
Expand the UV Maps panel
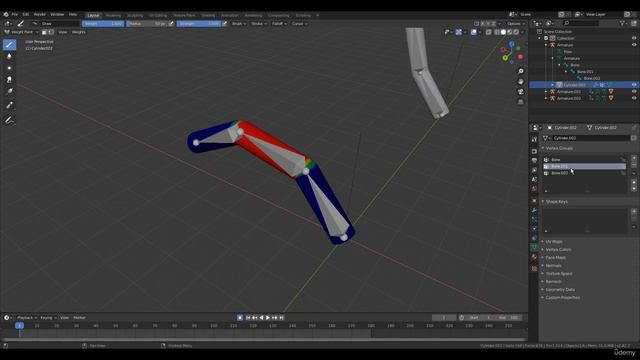point(554,242)
